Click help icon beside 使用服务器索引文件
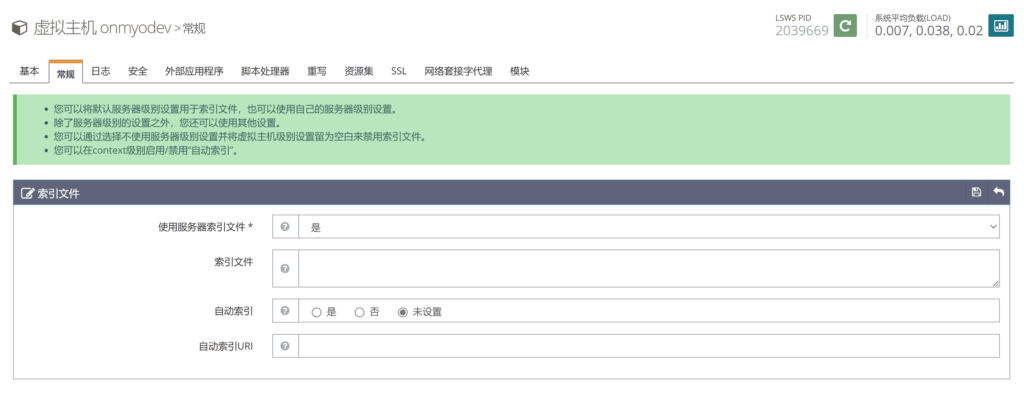 [285, 228]
